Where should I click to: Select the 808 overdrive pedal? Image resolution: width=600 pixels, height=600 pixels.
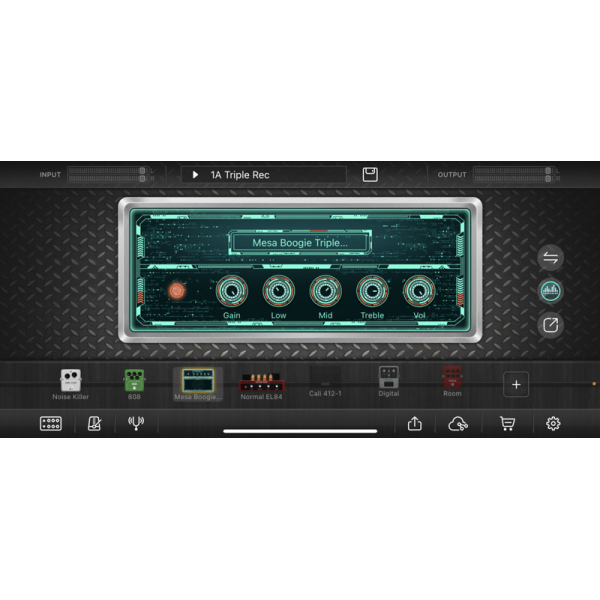(x=134, y=381)
